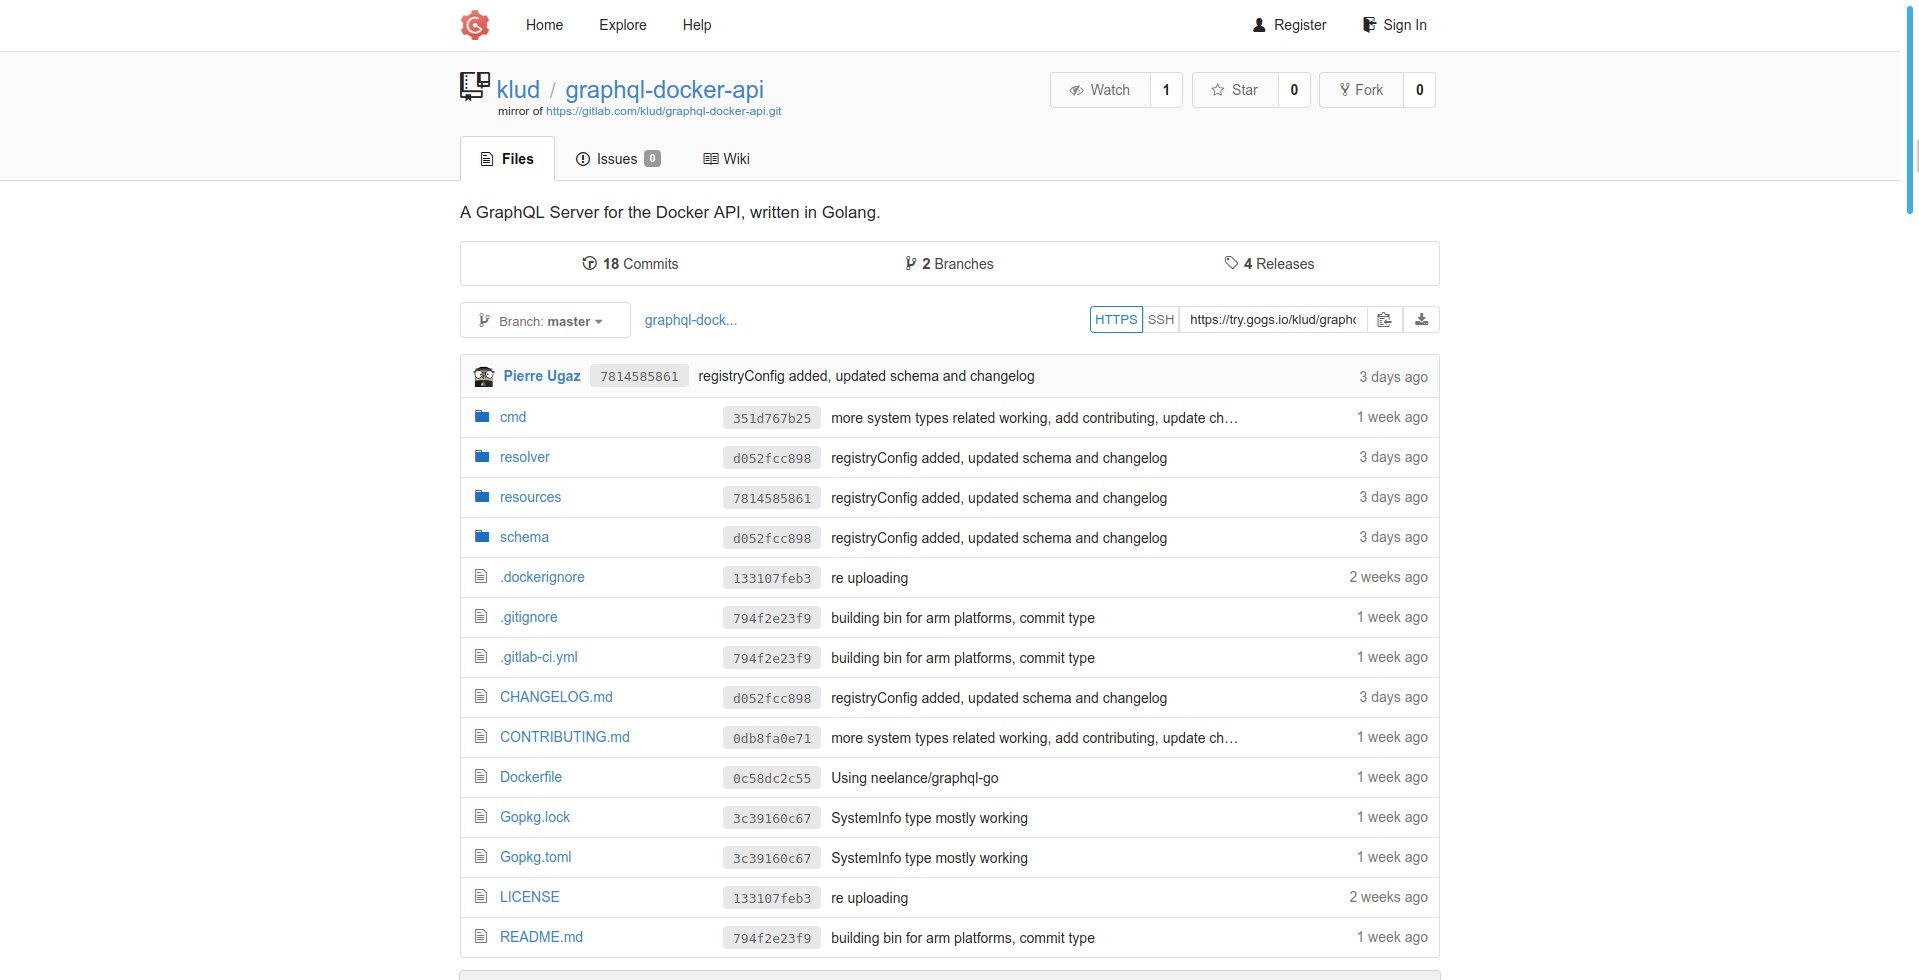Click the resources folder icon
This screenshot has height=980, width=1919.
pyautogui.click(x=482, y=497)
